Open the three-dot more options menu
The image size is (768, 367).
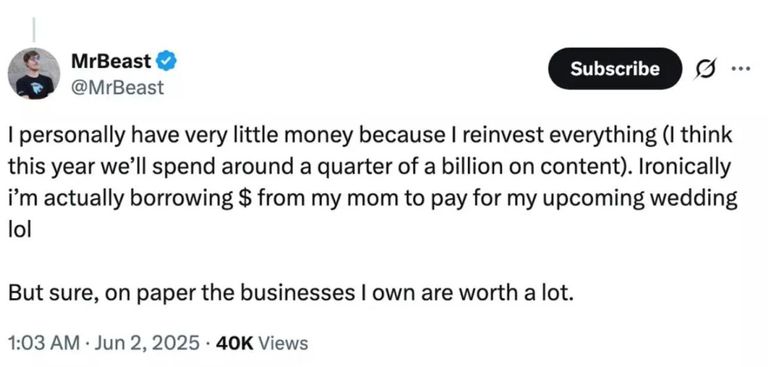pyautogui.click(x=741, y=68)
